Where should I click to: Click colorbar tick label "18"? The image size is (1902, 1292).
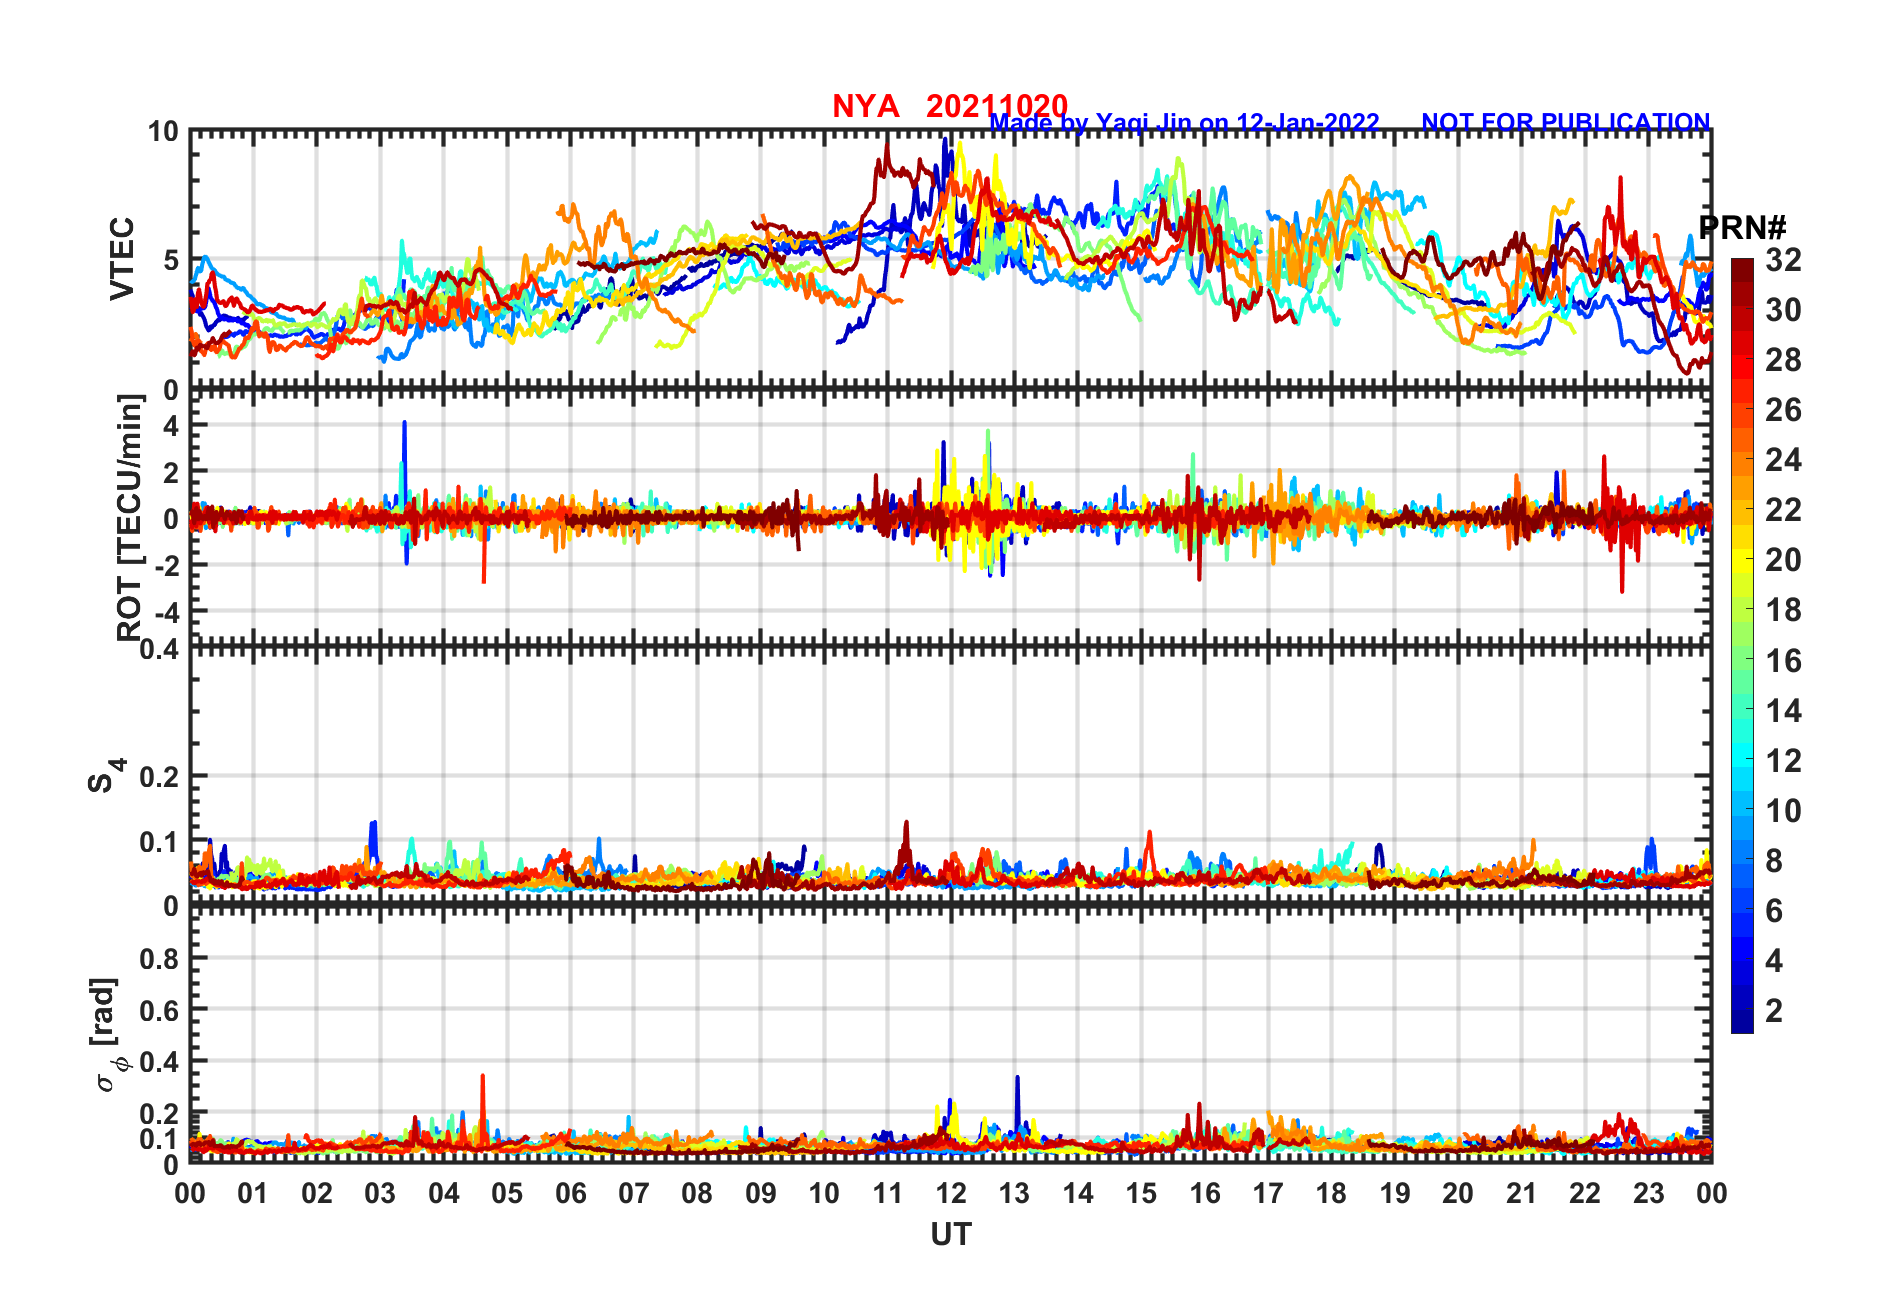(1783, 610)
